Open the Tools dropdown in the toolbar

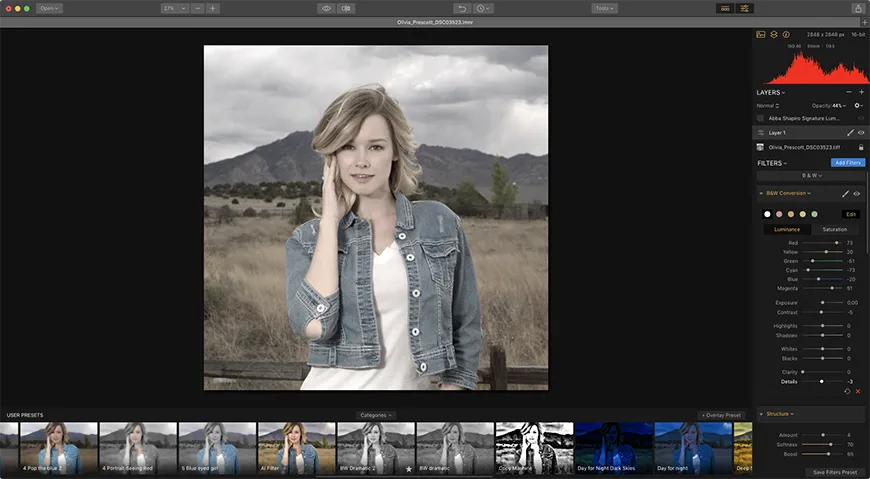click(604, 8)
